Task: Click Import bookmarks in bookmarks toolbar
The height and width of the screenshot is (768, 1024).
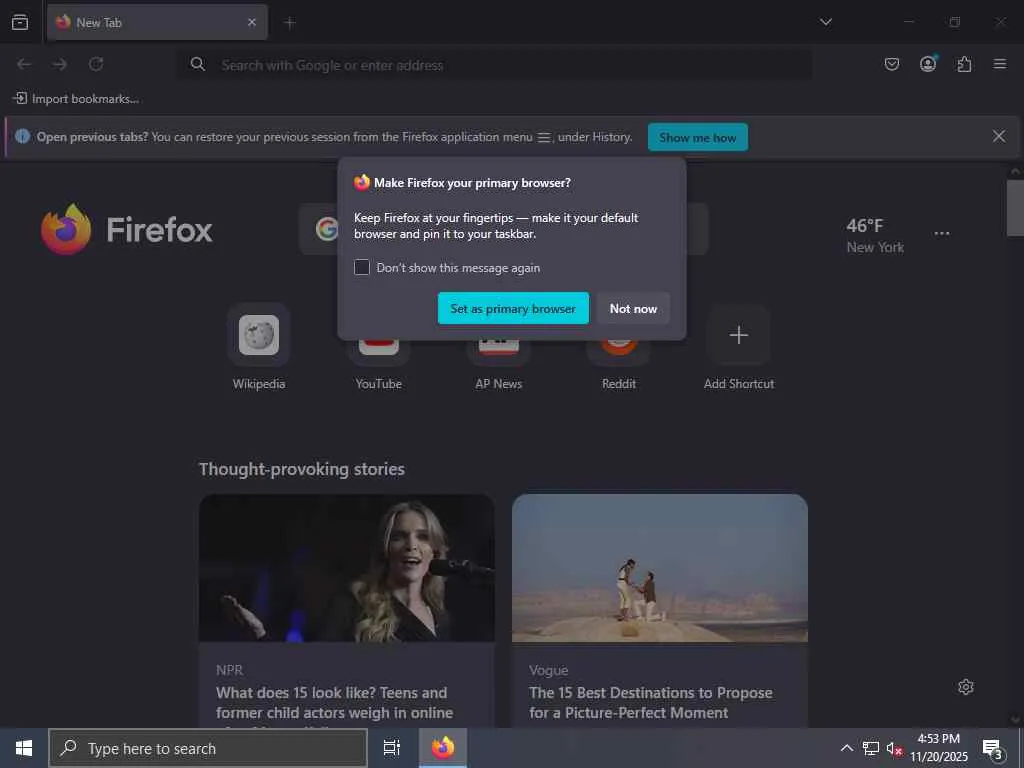Action: coord(76,99)
